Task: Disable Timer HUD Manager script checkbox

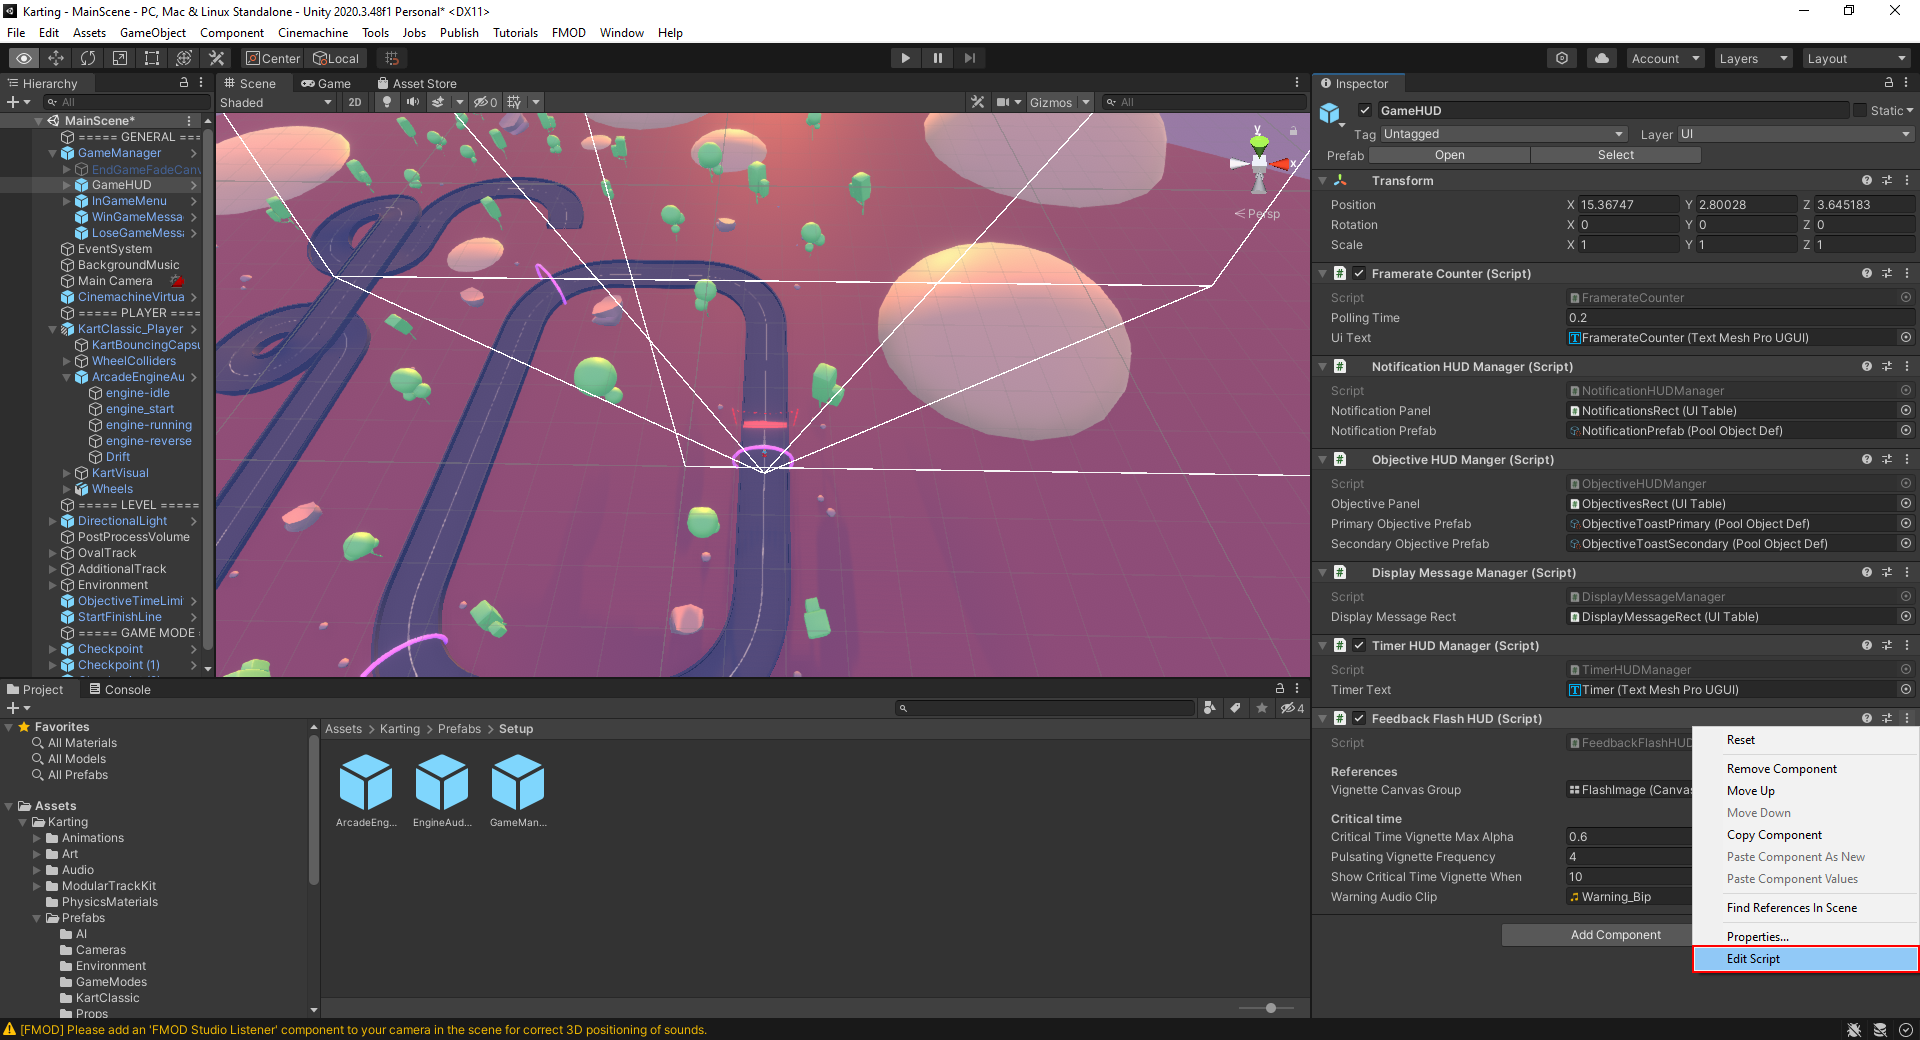Action: pos(1359,646)
